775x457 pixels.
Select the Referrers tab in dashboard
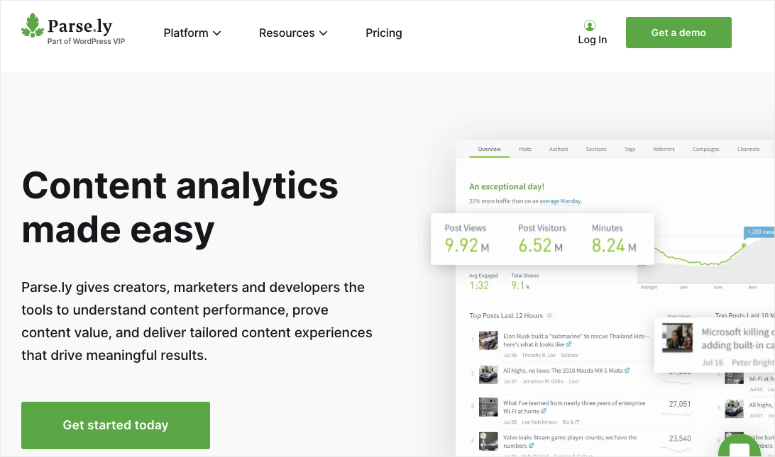point(664,149)
